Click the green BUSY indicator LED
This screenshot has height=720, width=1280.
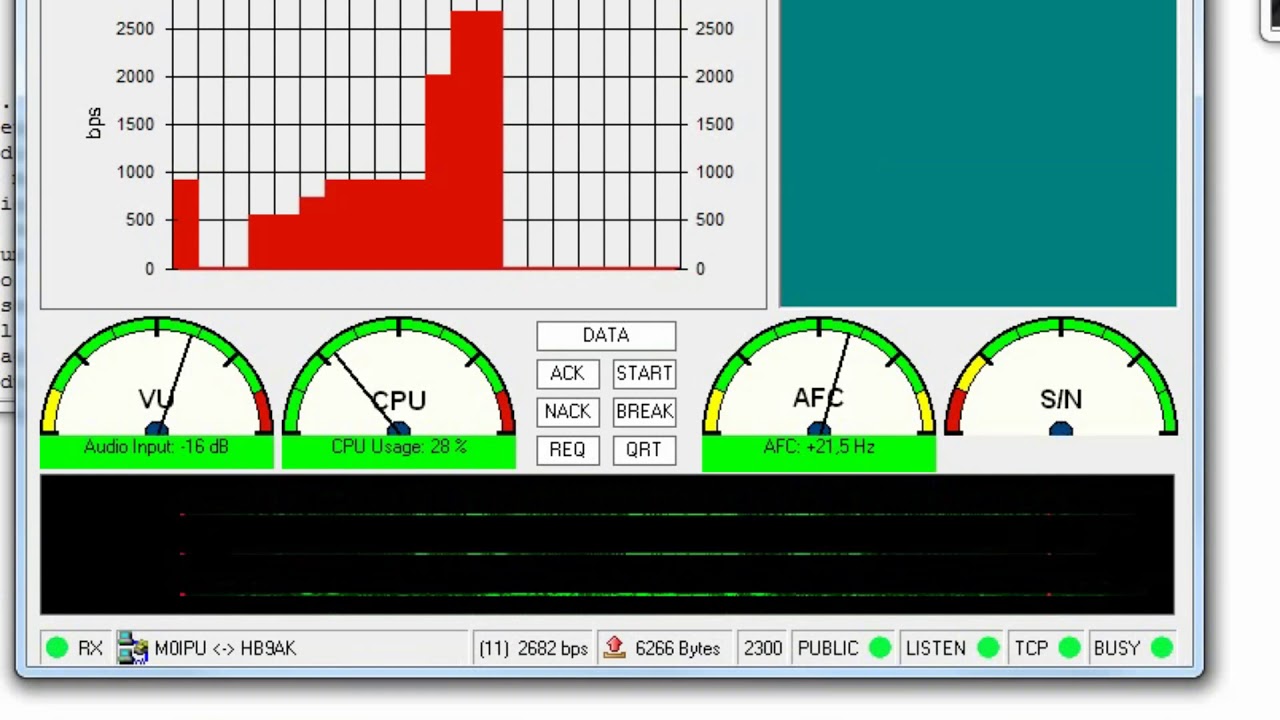(x=1162, y=648)
